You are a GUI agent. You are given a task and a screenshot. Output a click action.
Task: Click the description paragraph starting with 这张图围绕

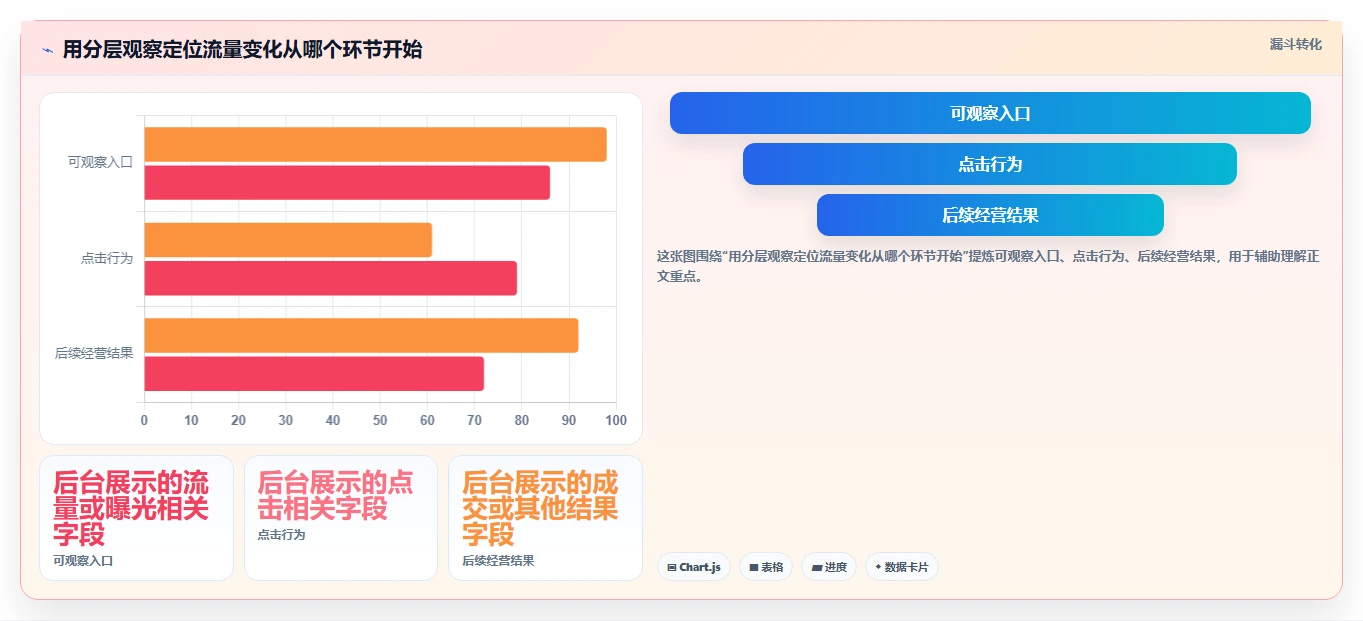988,266
